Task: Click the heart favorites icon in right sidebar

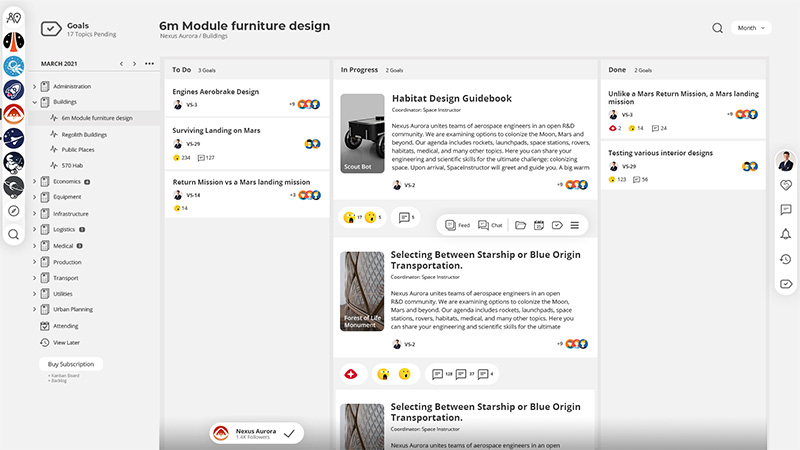Action: point(786,185)
